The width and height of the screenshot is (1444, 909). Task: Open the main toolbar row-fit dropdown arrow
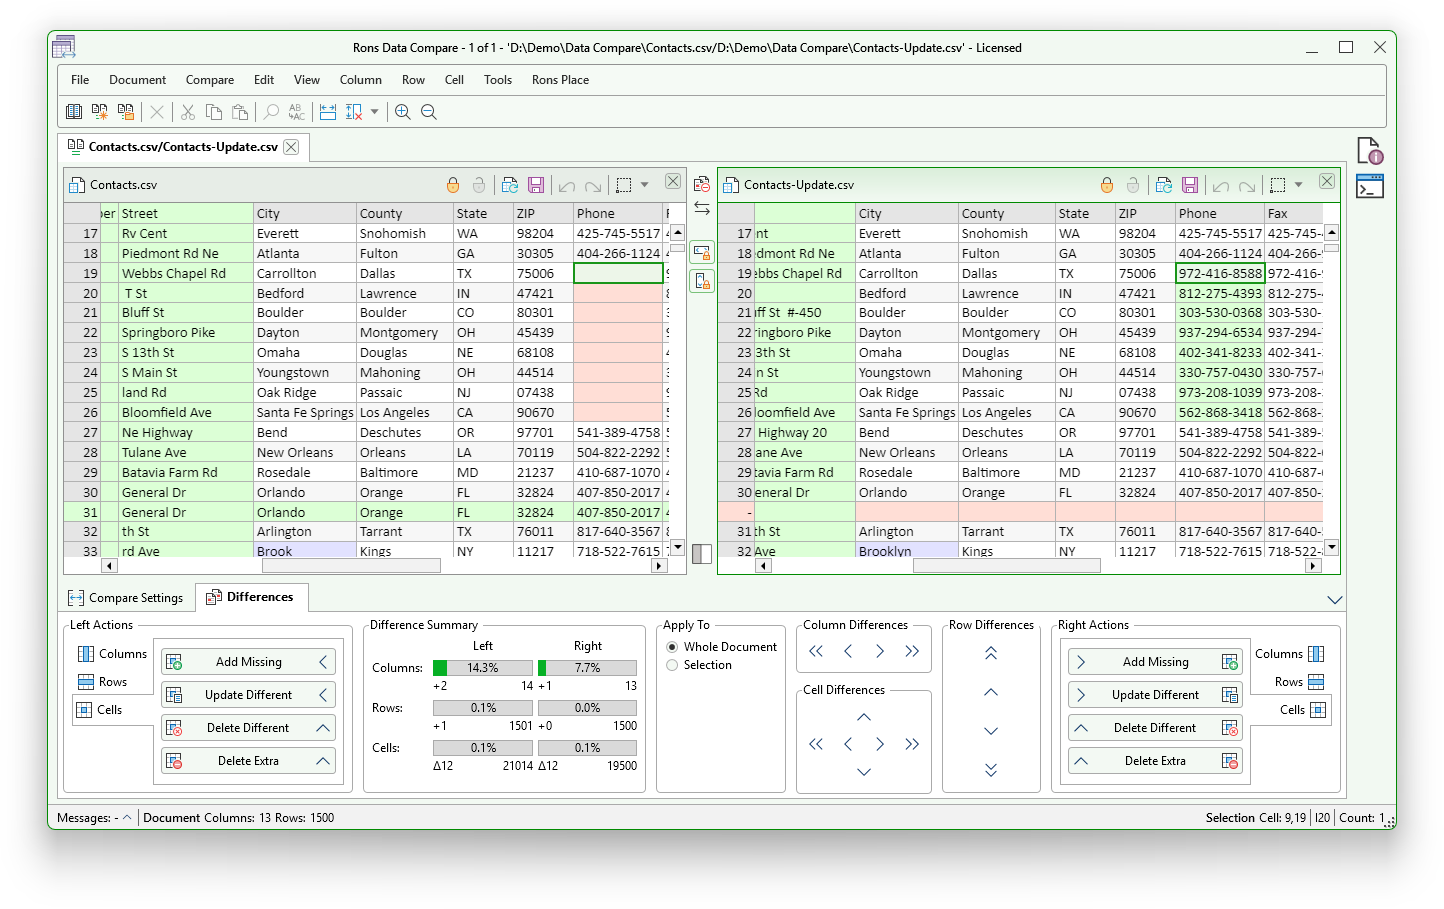(x=375, y=112)
